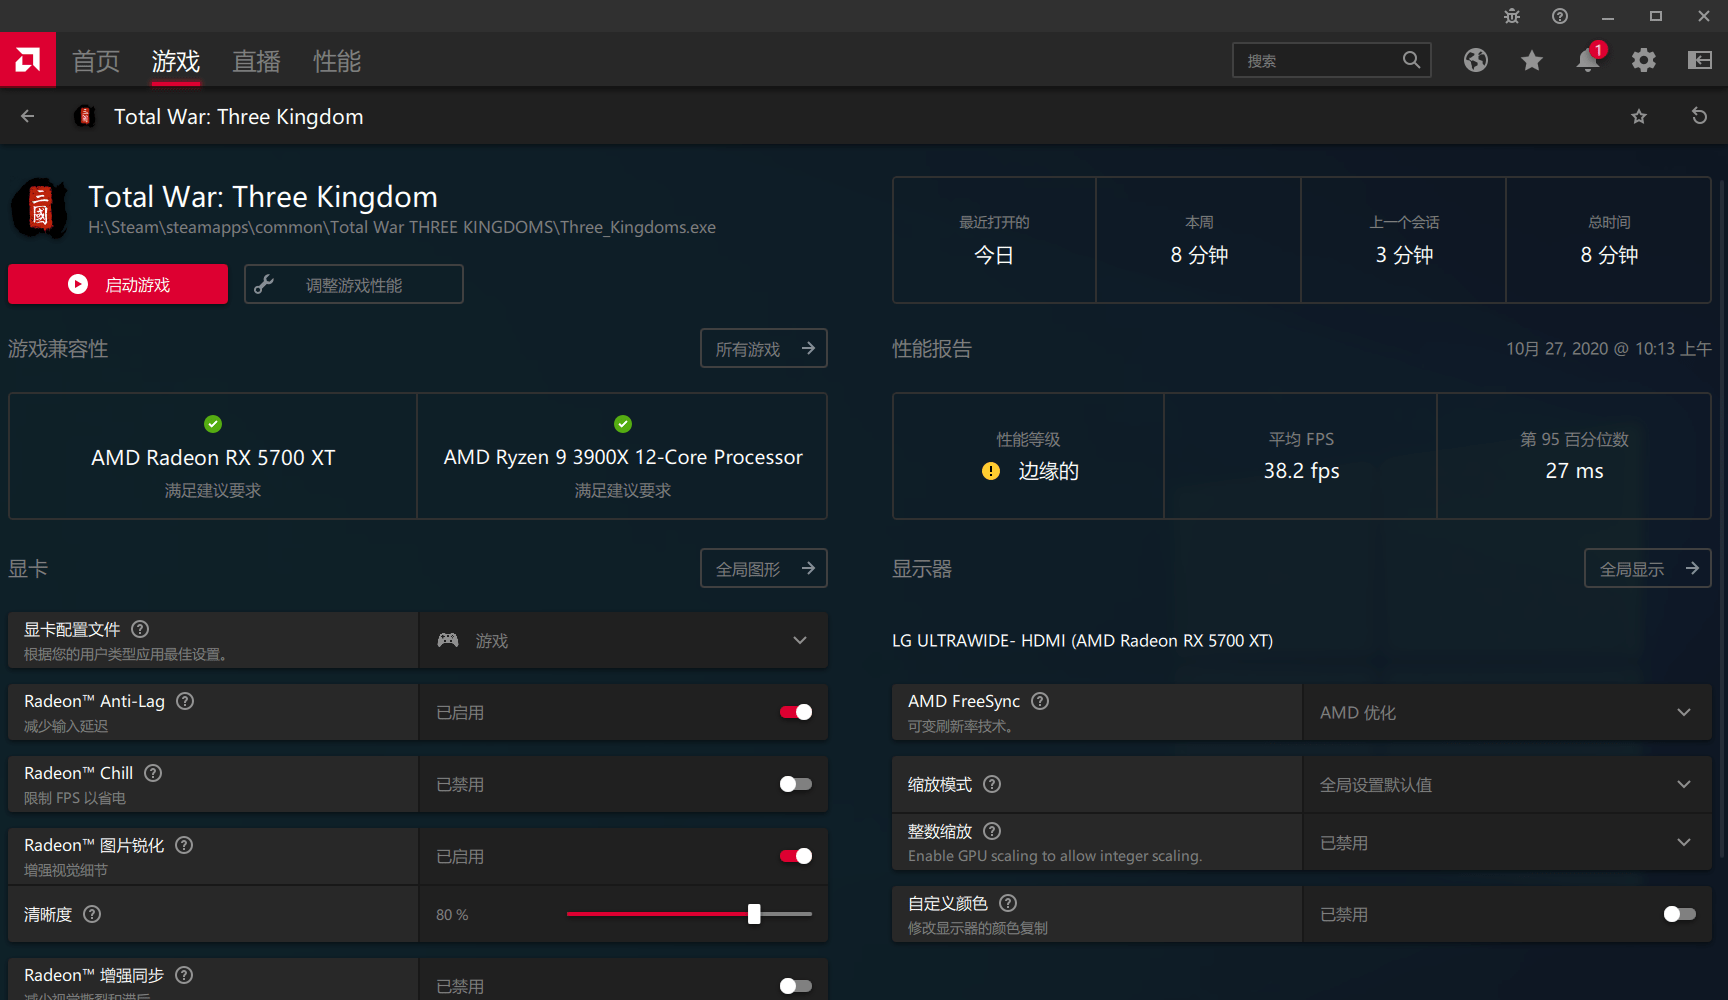1728x1000 pixels.
Task: Open 整数缩放 已禁用 dropdown
Action: 1507,843
